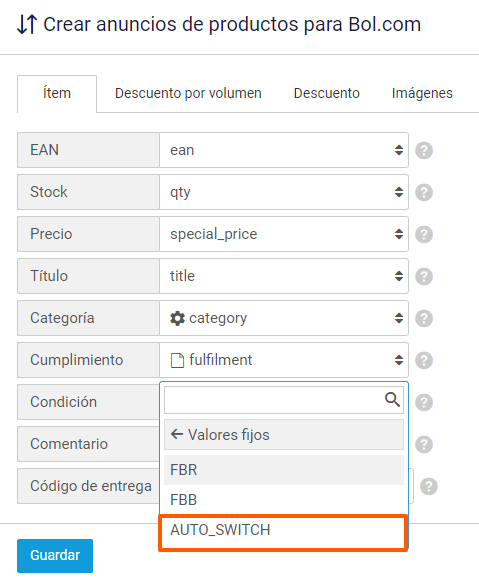Show help for Código de entrega
This screenshot has height=583, width=479.
pos(429,487)
